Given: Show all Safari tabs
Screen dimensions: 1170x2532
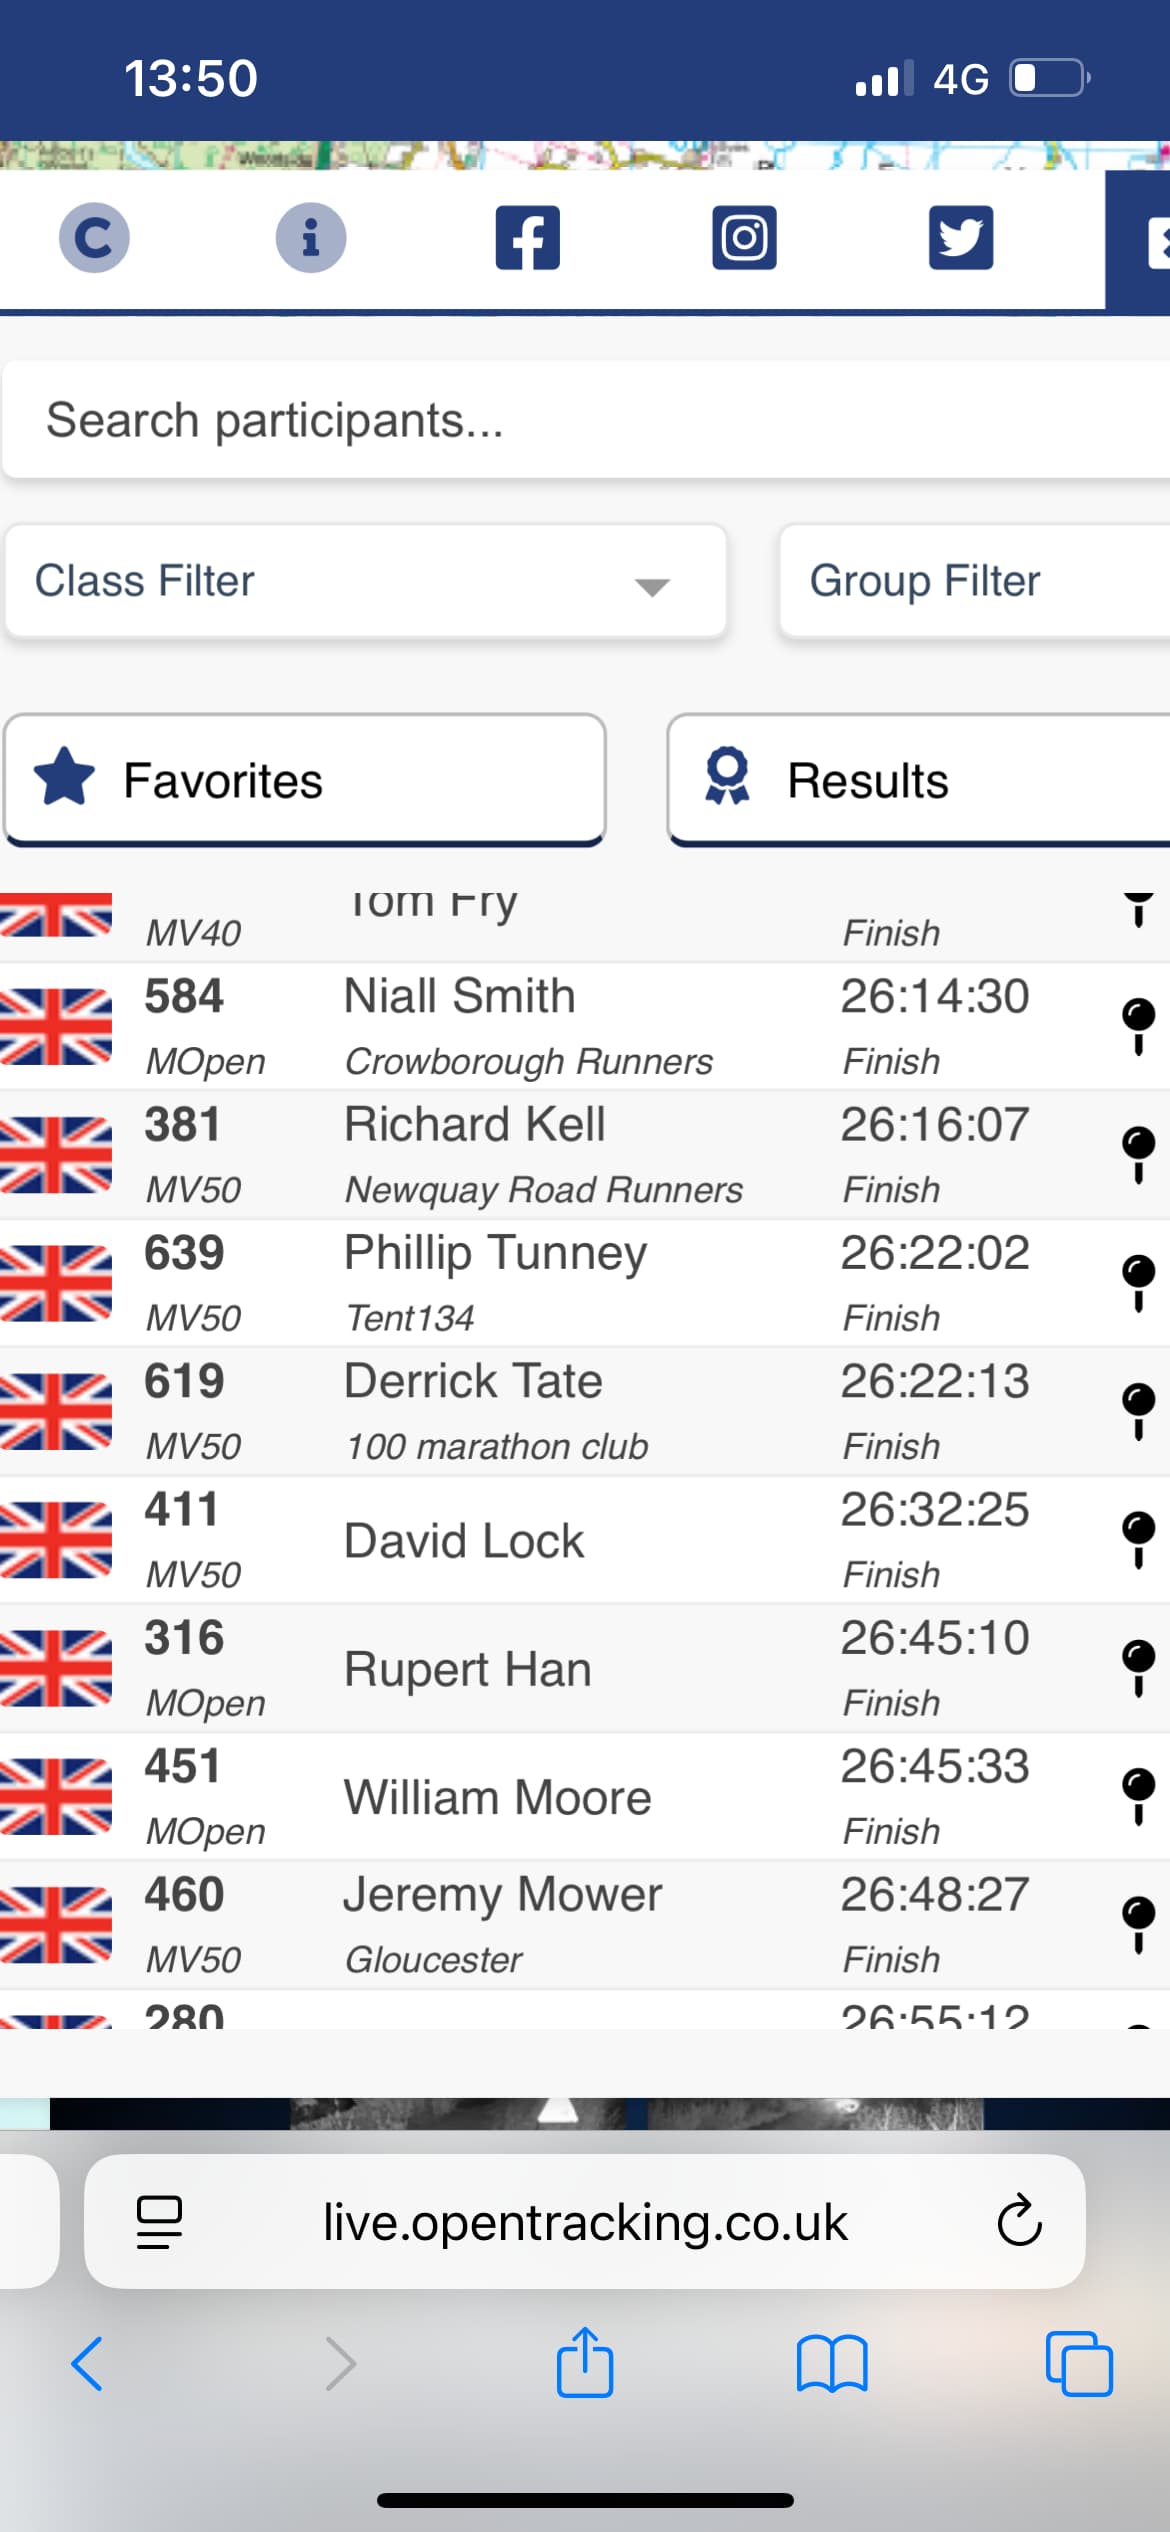Looking at the screenshot, I should coord(1078,2364).
